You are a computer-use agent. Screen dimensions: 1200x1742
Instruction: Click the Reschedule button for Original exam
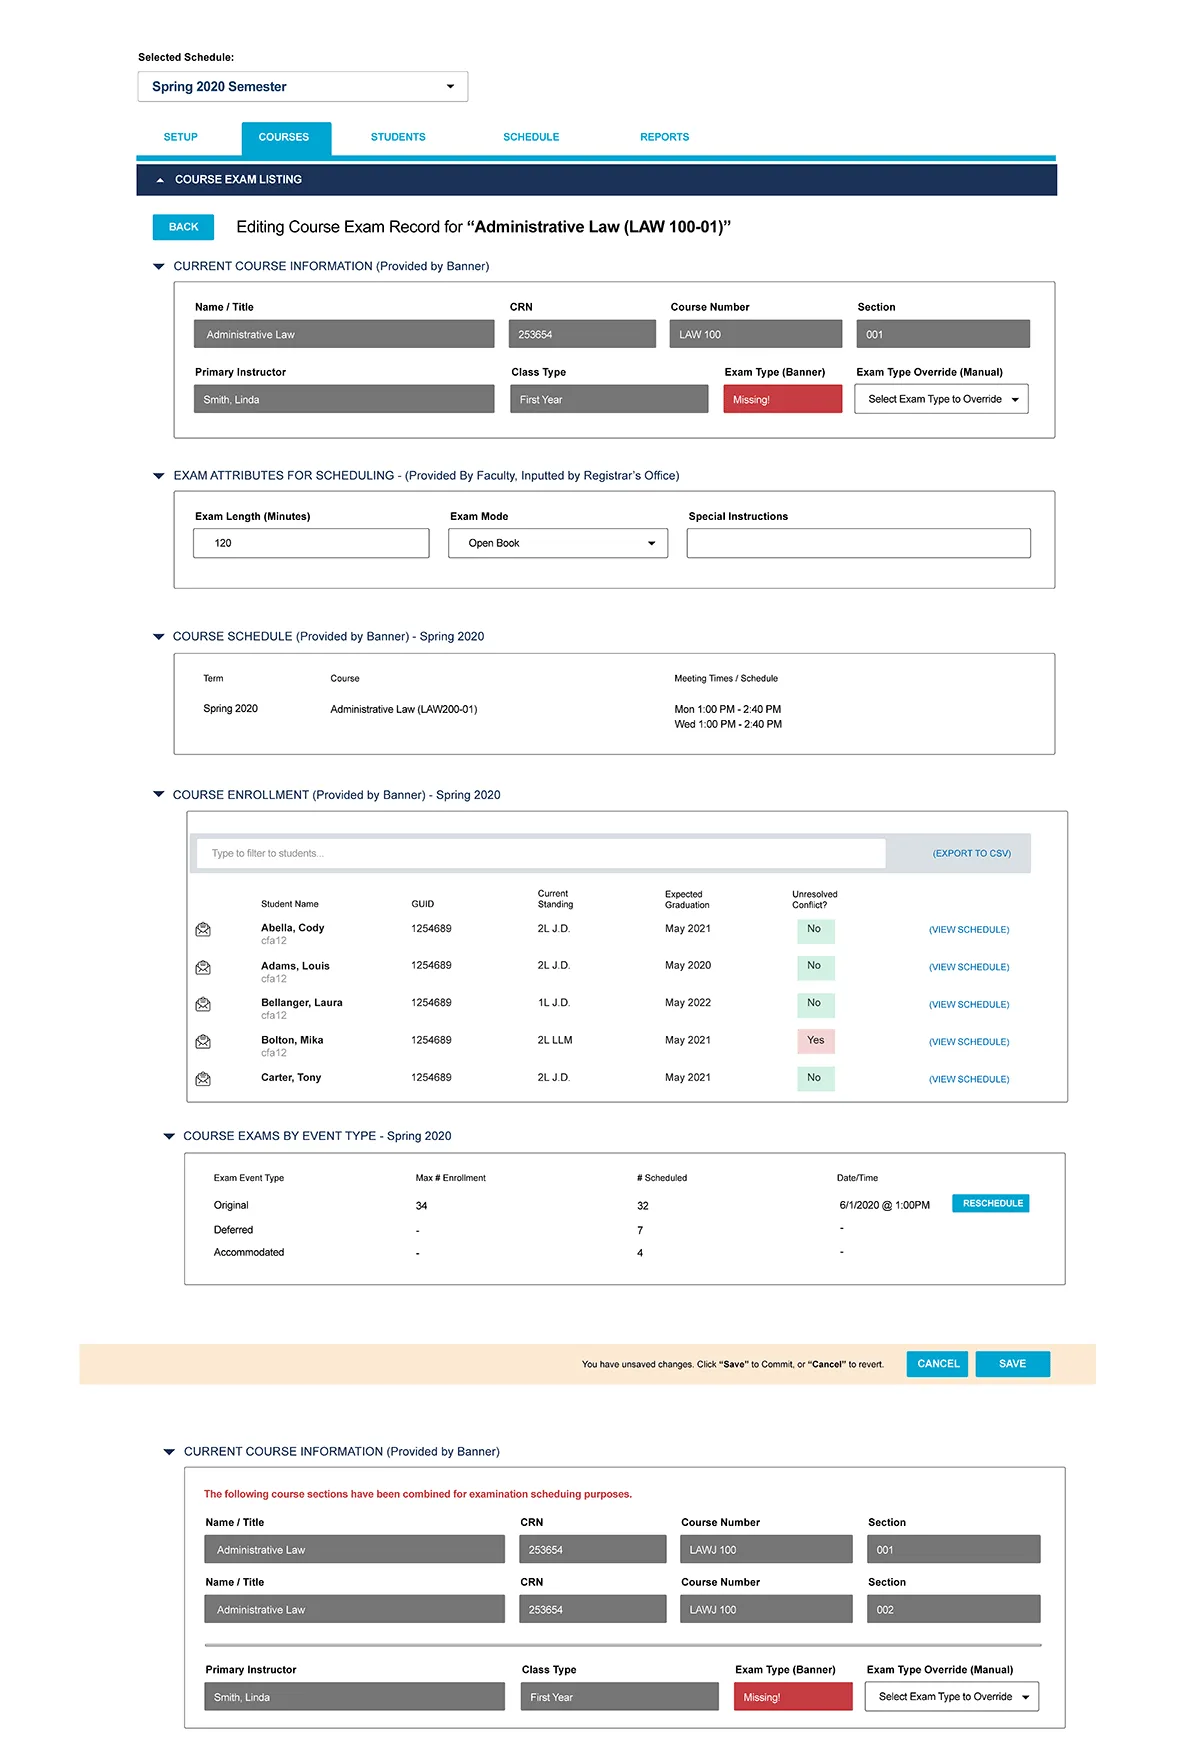click(x=991, y=1204)
